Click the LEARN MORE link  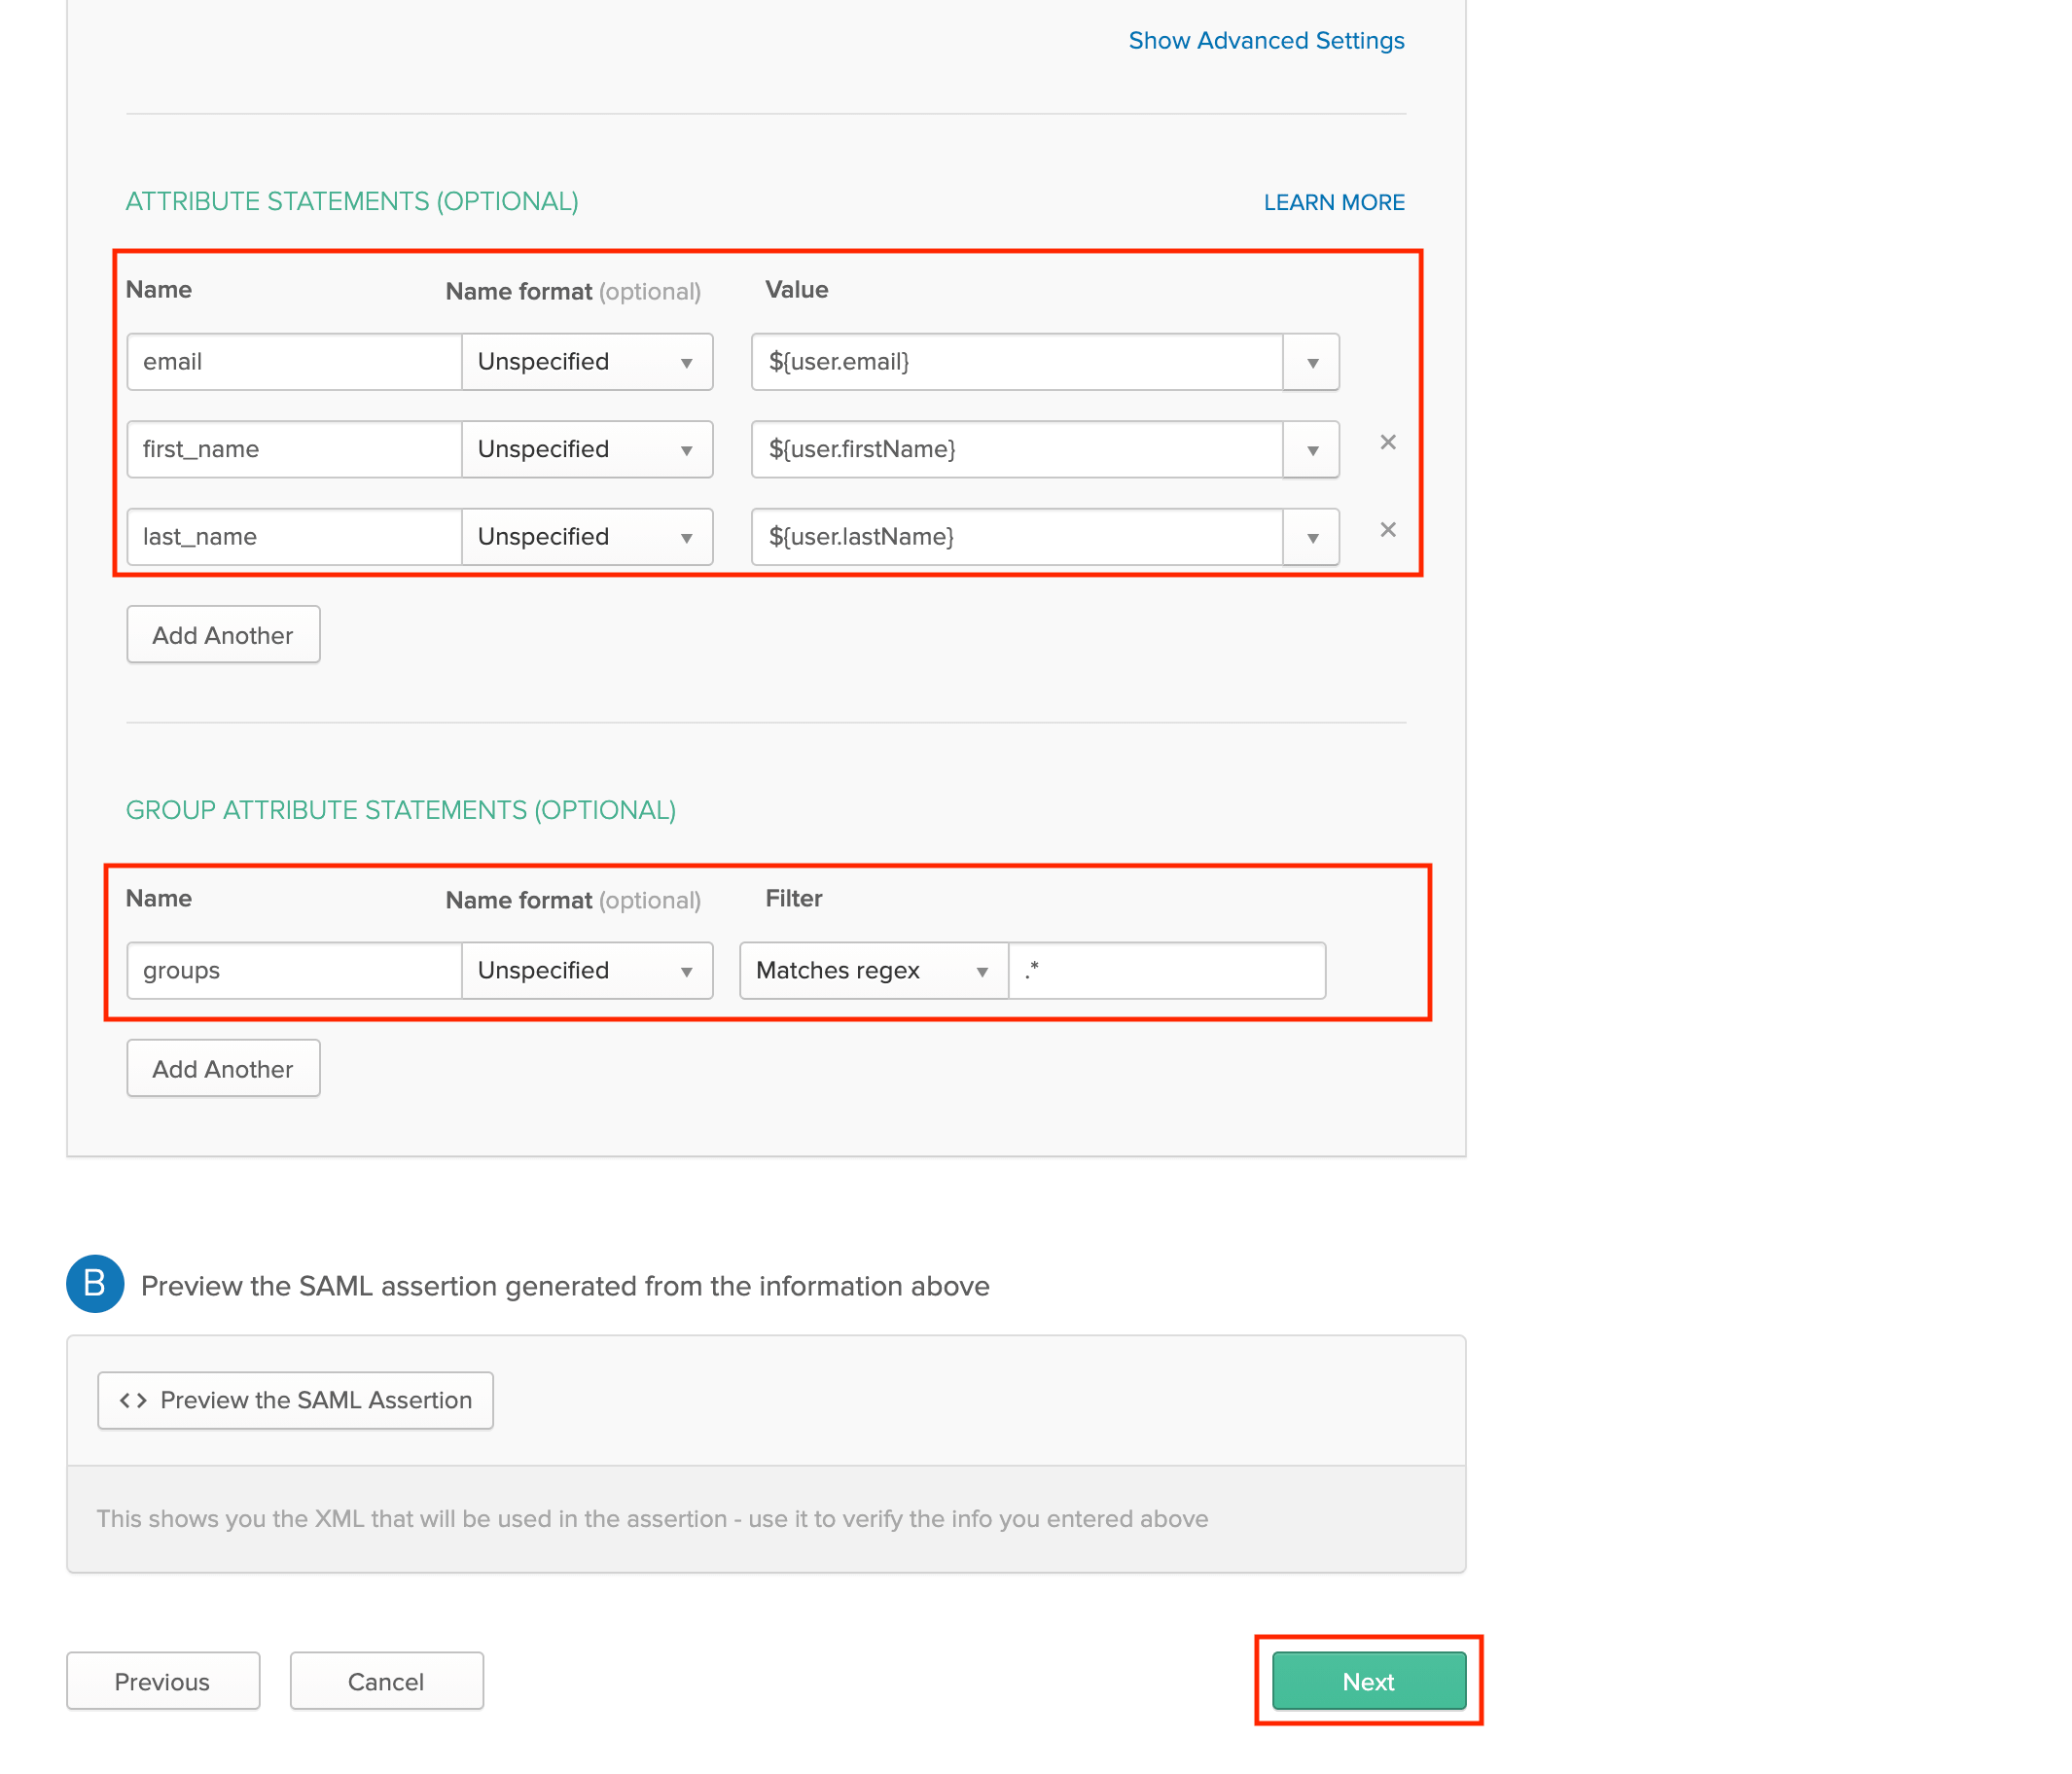coord(1334,202)
